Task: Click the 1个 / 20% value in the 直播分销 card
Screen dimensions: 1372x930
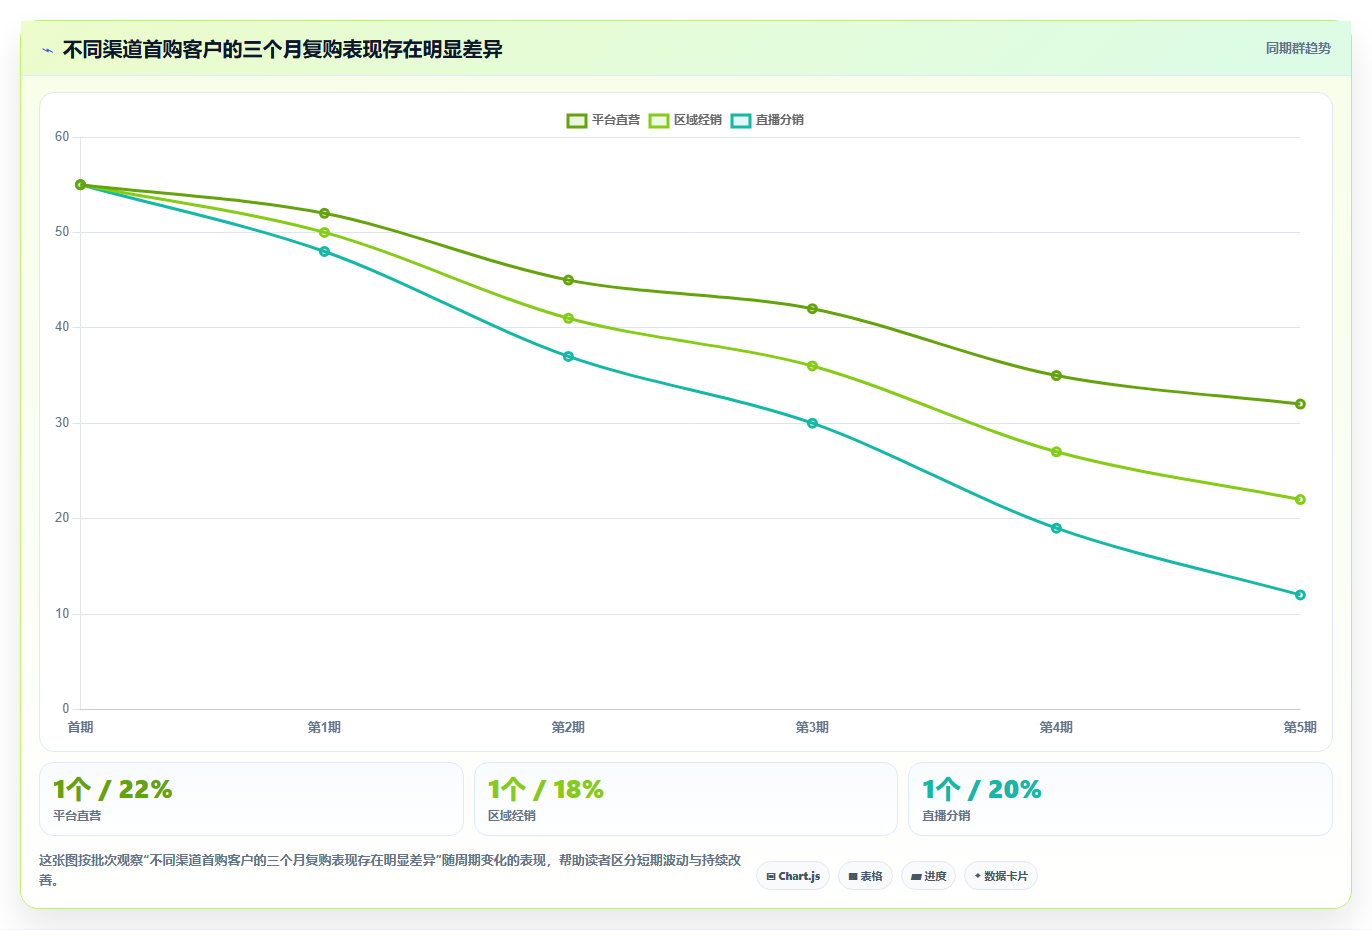Action: pos(982,790)
